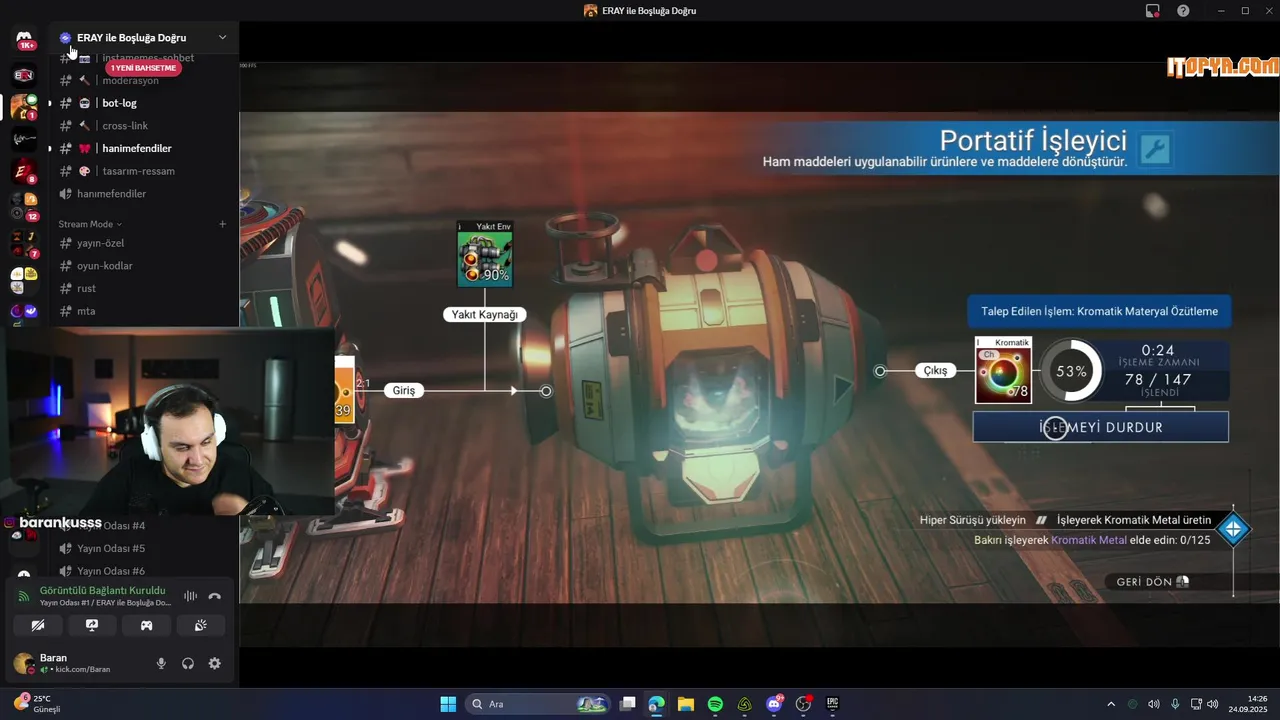This screenshot has height=720, width=1280.
Task: Open the weather widget showing 25°C
Action: [x=37, y=703]
